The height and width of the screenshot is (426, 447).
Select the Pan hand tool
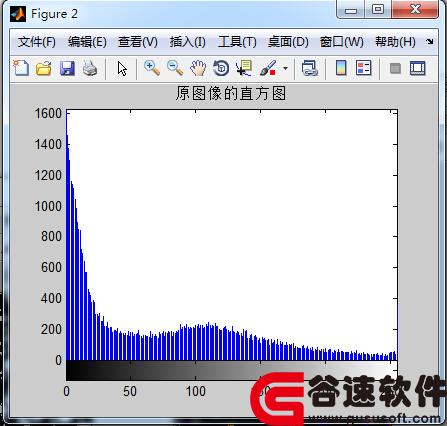click(198, 68)
